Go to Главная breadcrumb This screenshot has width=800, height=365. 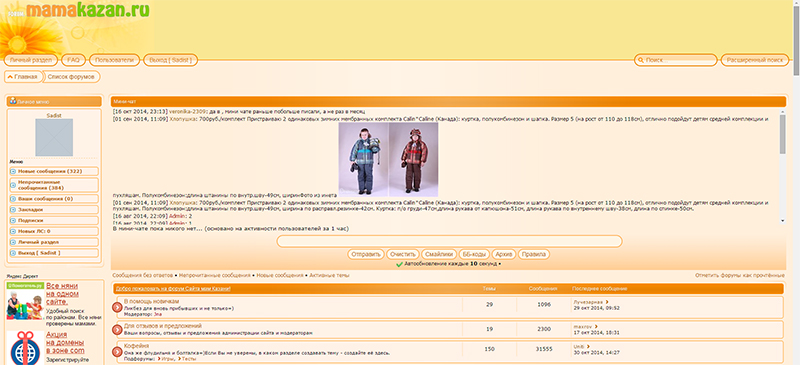point(26,77)
